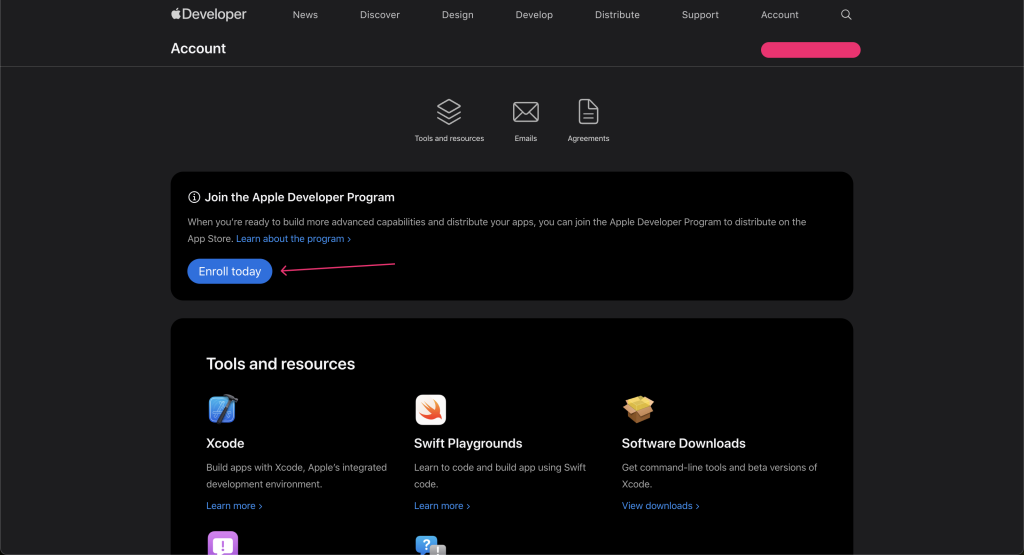The height and width of the screenshot is (555, 1024).
Task: Click the Emails label
Action: click(526, 138)
